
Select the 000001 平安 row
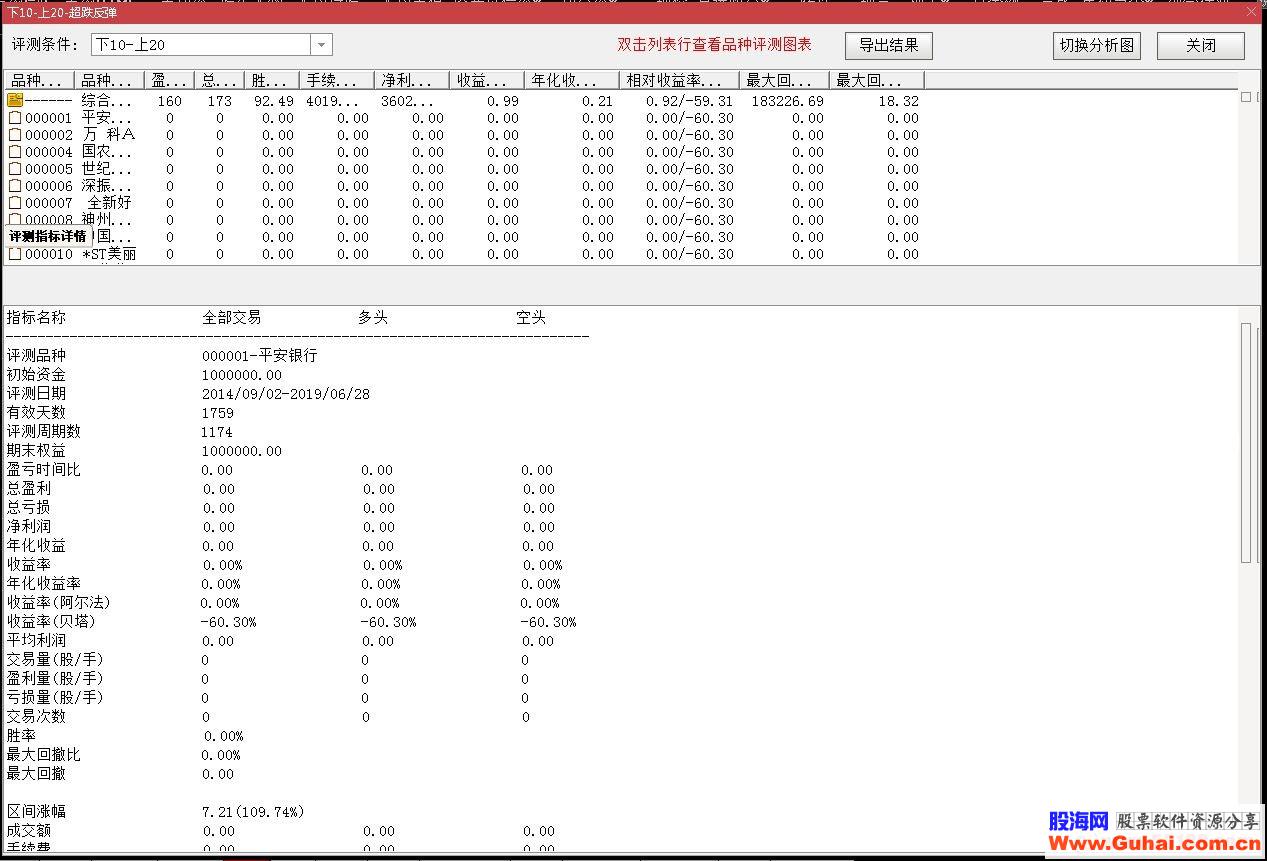(x=463, y=118)
